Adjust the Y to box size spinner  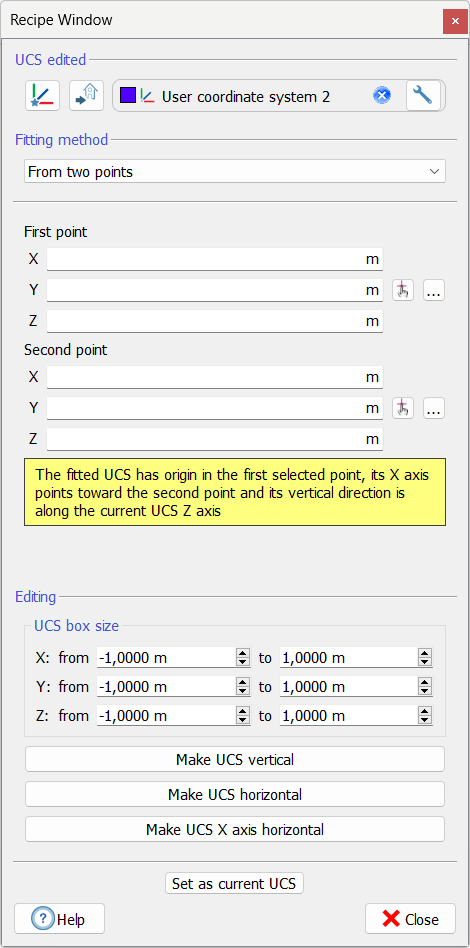click(425, 687)
